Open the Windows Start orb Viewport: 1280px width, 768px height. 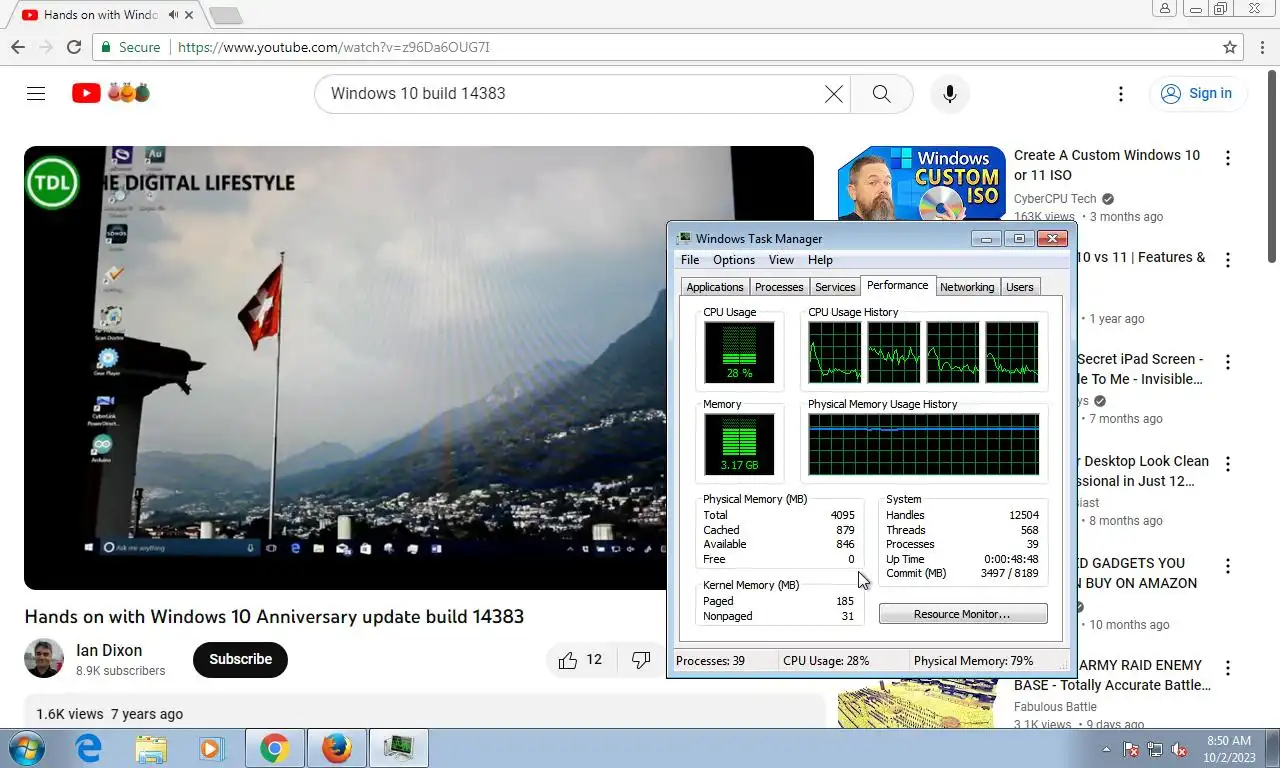click(x=25, y=748)
